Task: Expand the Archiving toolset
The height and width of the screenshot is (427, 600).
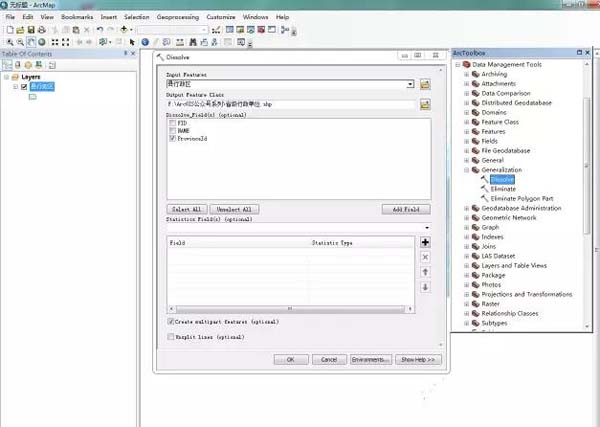Action: pyautogui.click(x=466, y=74)
